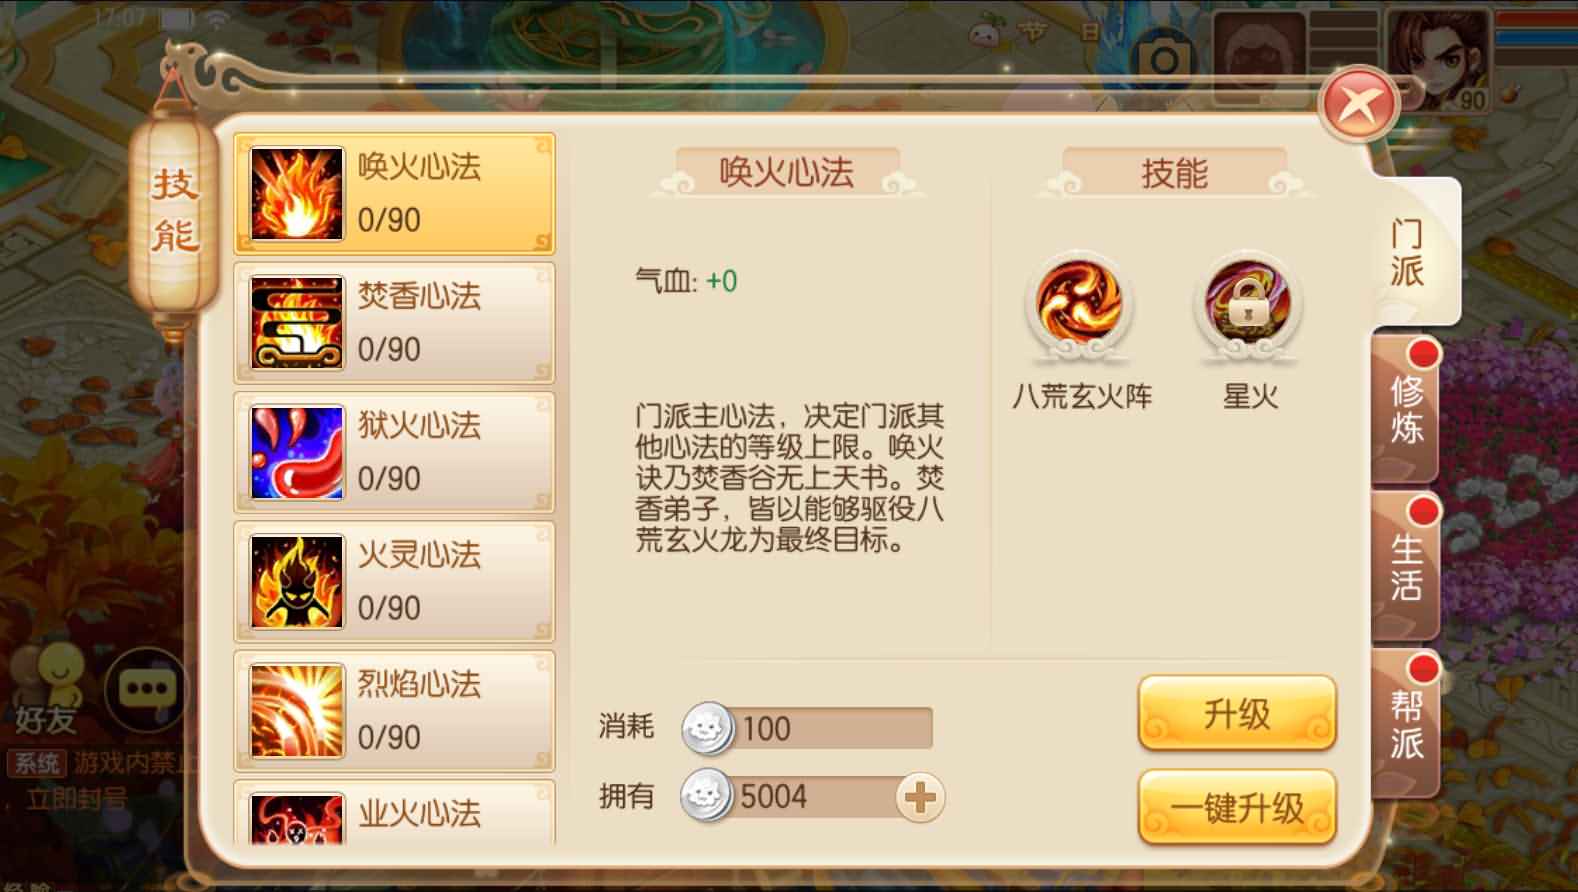This screenshot has height=892, width=1578.
Task: Open the camera icon at top
Action: (1164, 60)
